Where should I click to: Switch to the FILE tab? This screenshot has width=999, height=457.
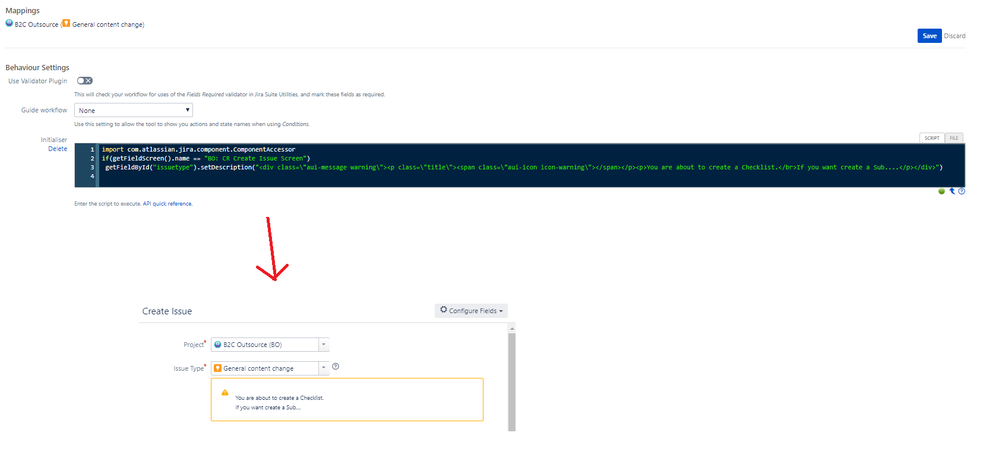point(954,138)
